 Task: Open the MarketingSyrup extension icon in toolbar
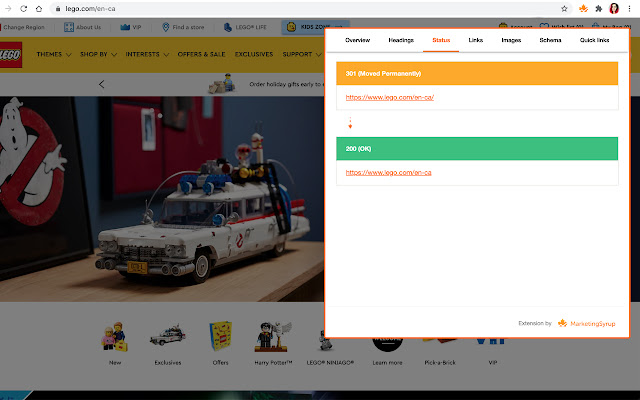coord(583,8)
